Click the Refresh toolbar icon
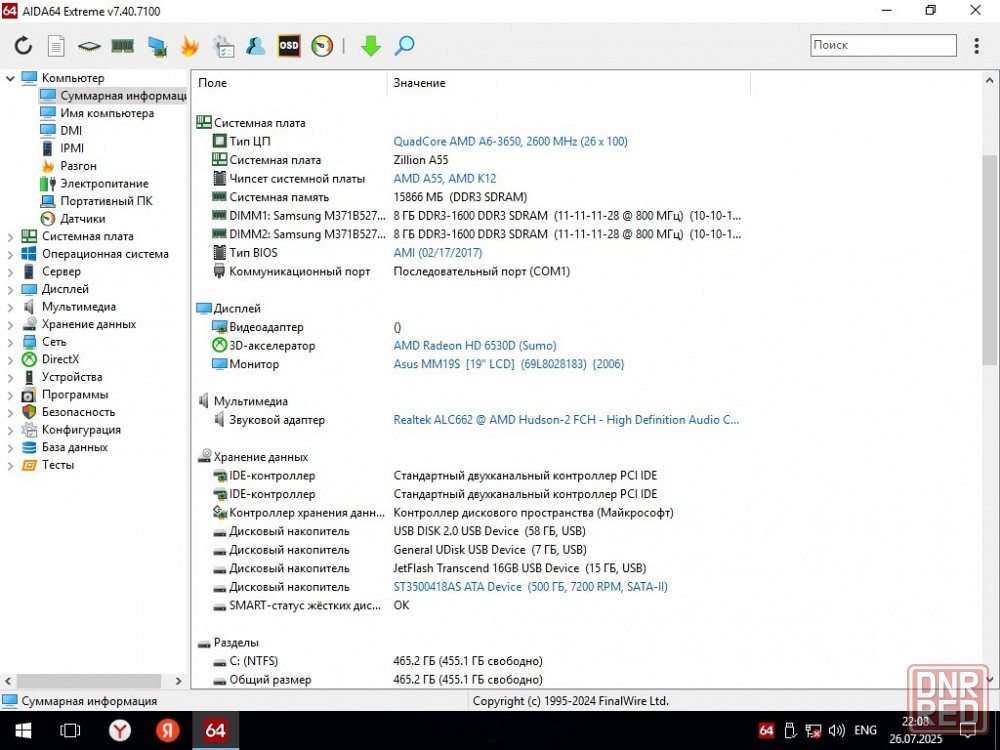The height and width of the screenshot is (750, 1000). 23,46
